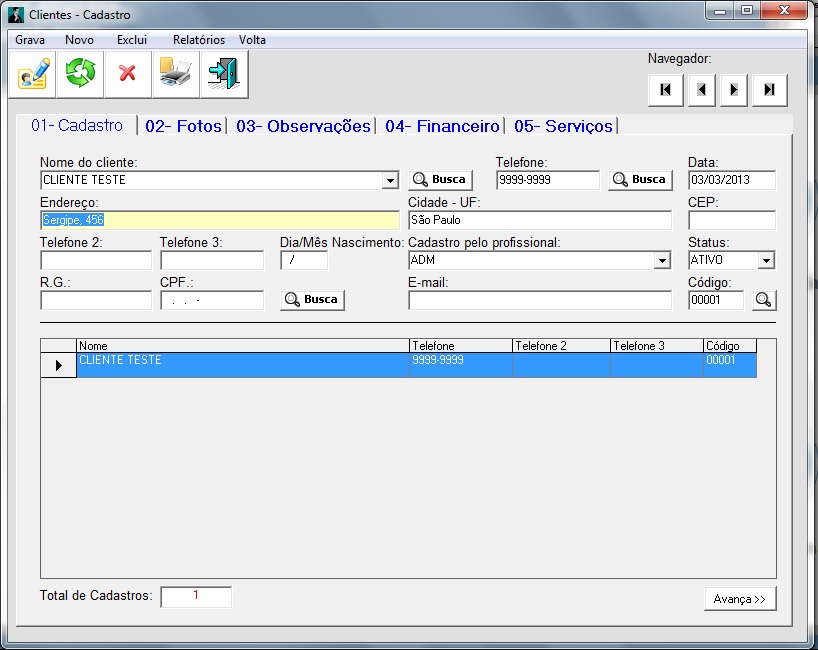Jump to last record in Navegador
Image resolution: width=818 pixels, height=650 pixels.
pos(769,90)
